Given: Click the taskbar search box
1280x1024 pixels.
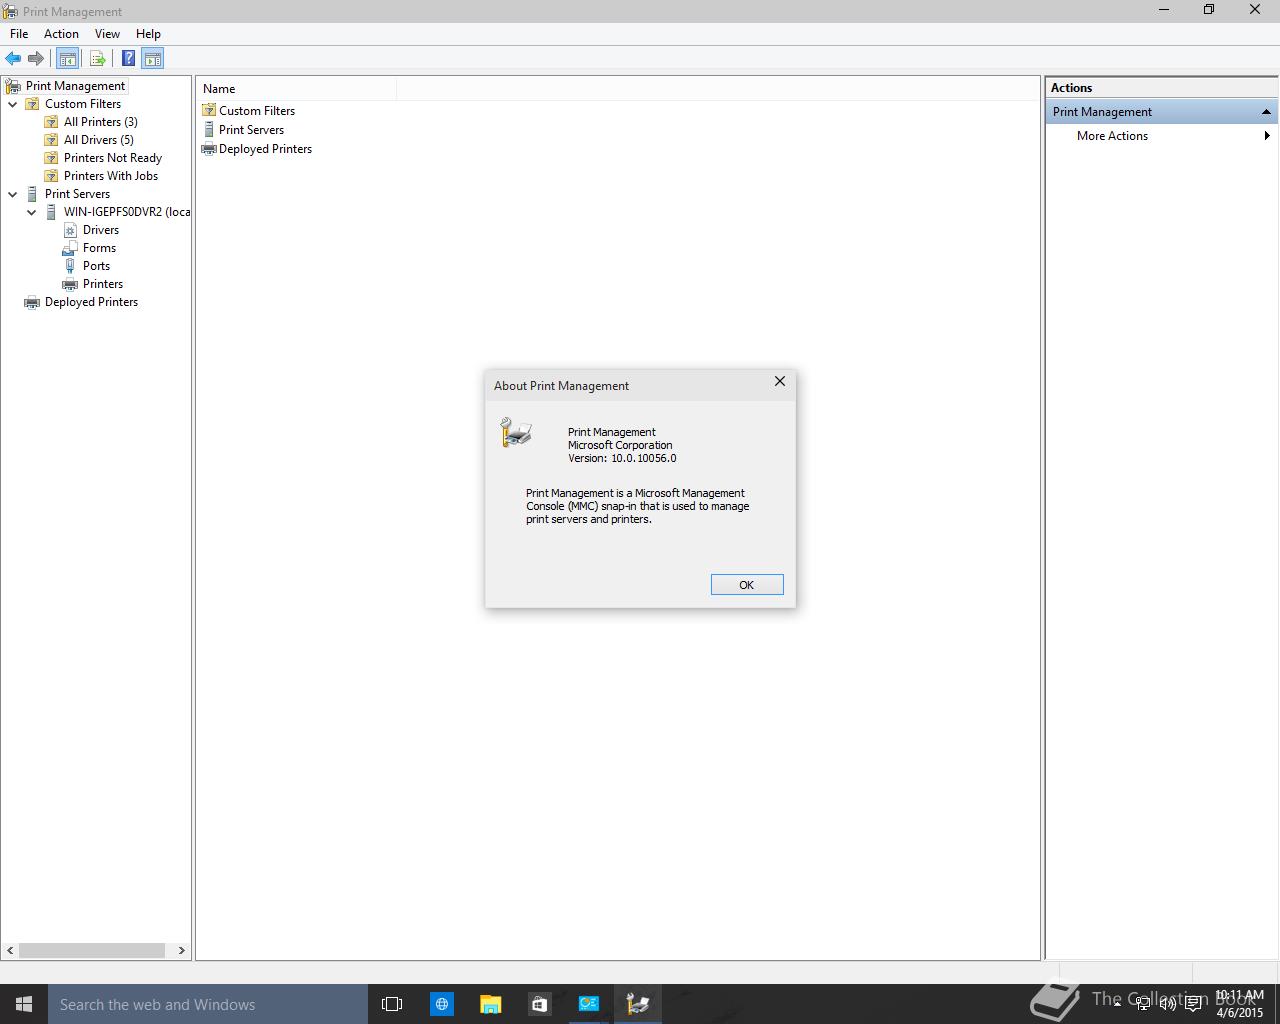Looking at the screenshot, I should [x=208, y=1004].
